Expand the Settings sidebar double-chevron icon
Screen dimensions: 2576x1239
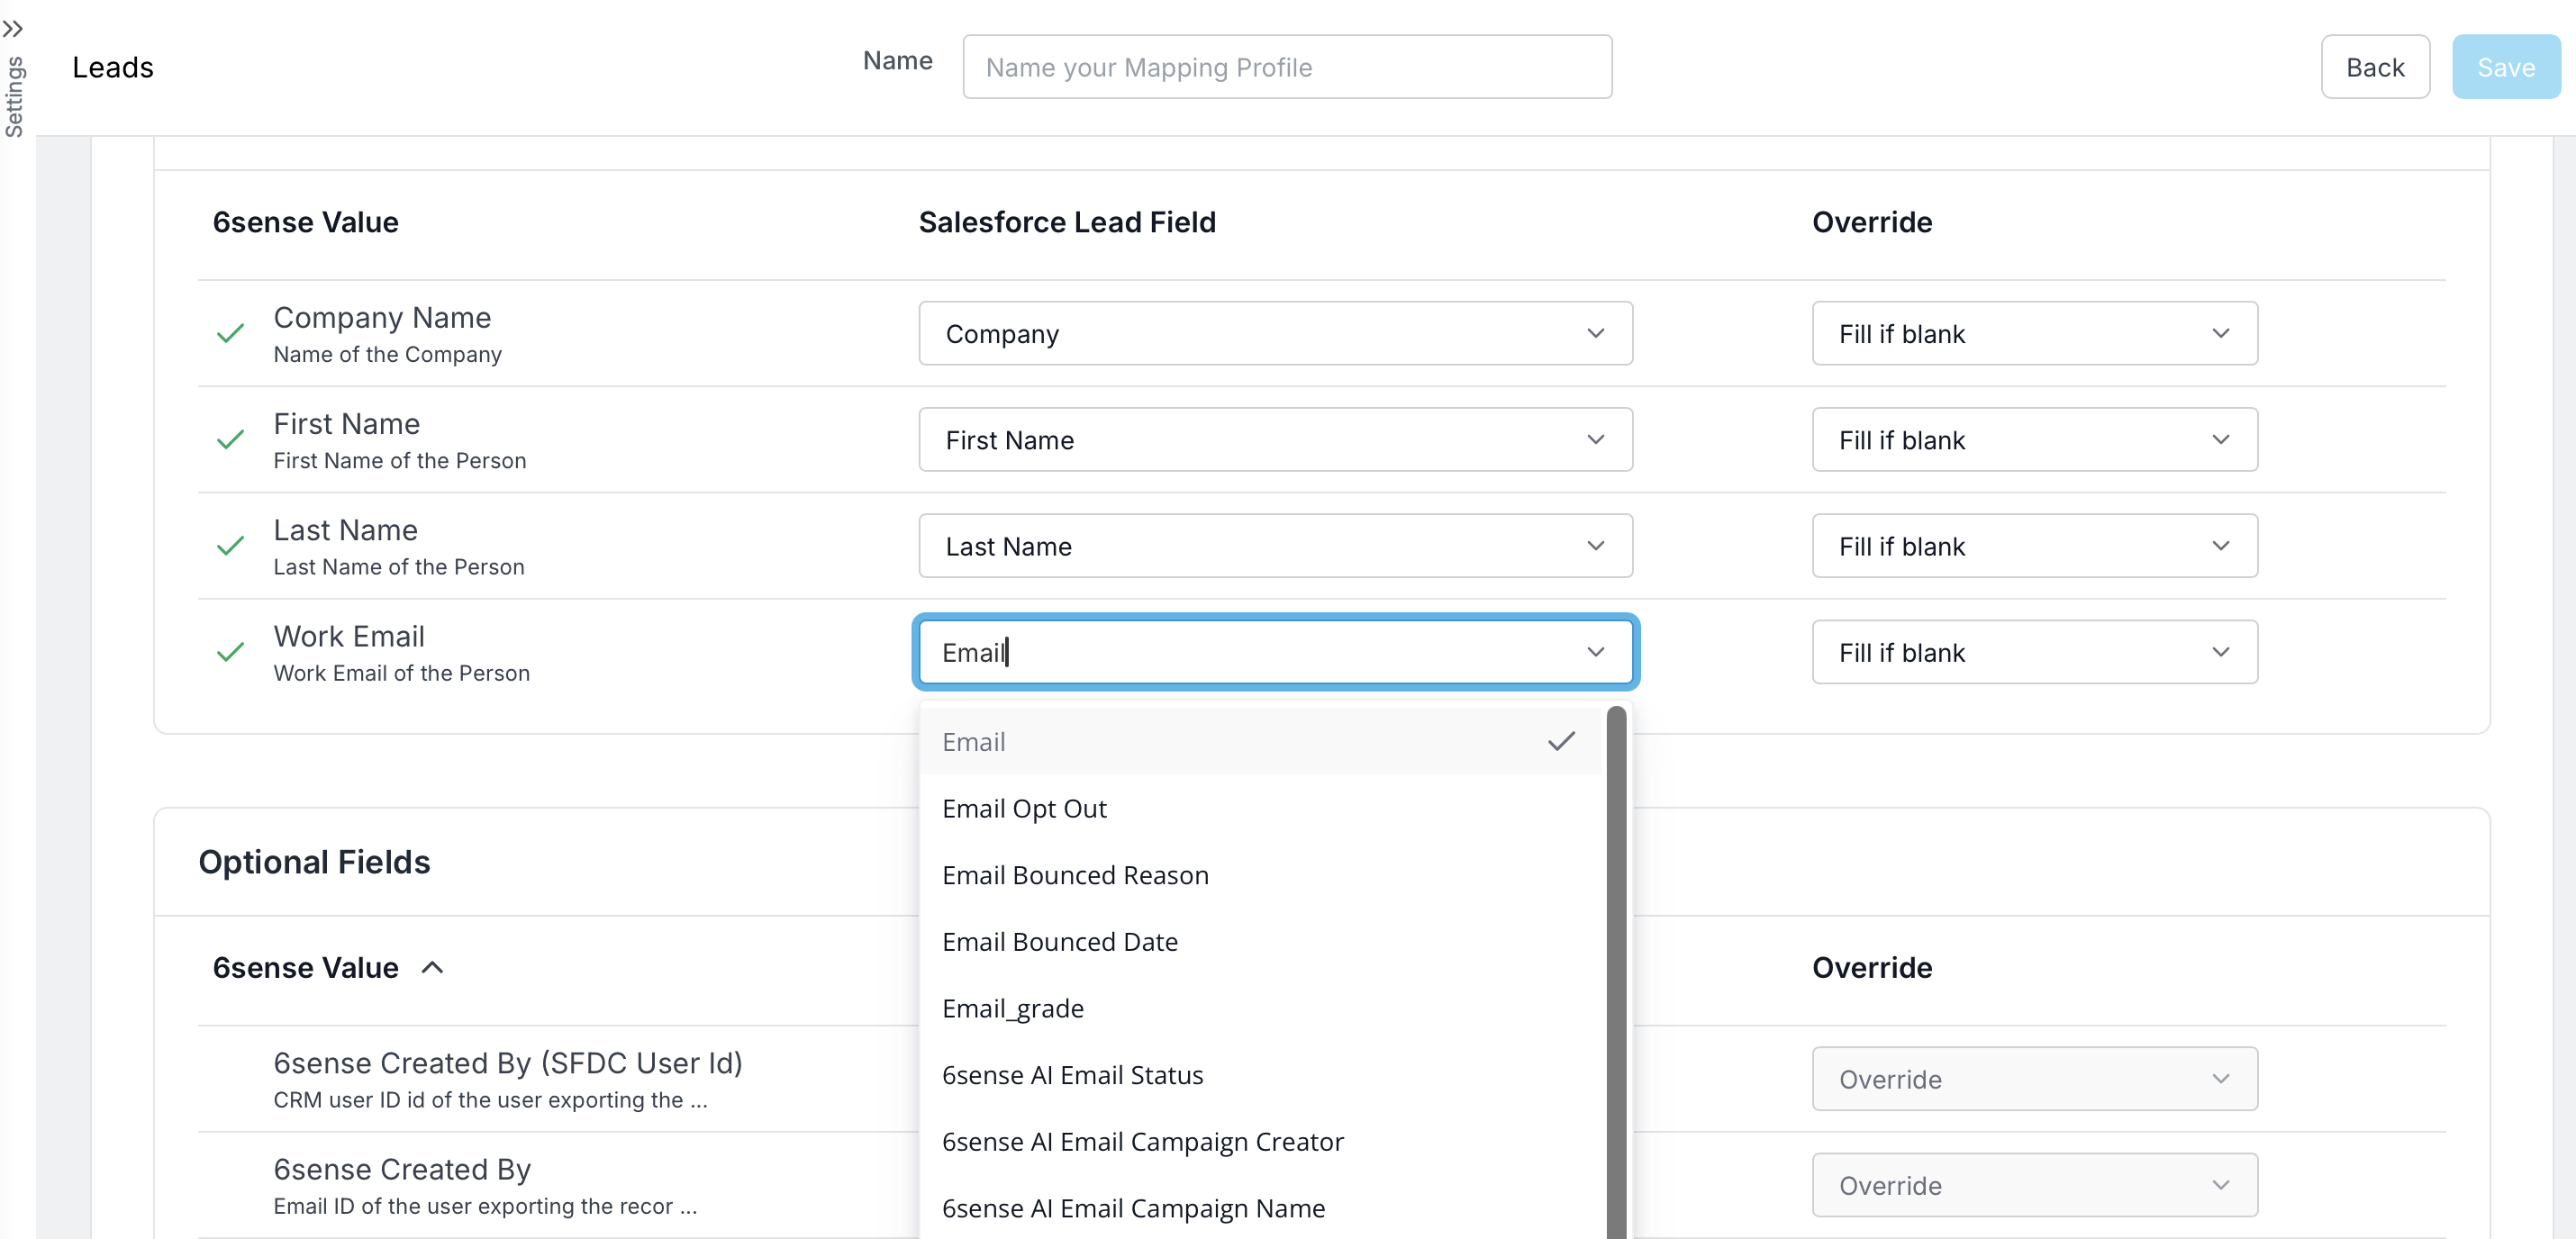[13, 28]
